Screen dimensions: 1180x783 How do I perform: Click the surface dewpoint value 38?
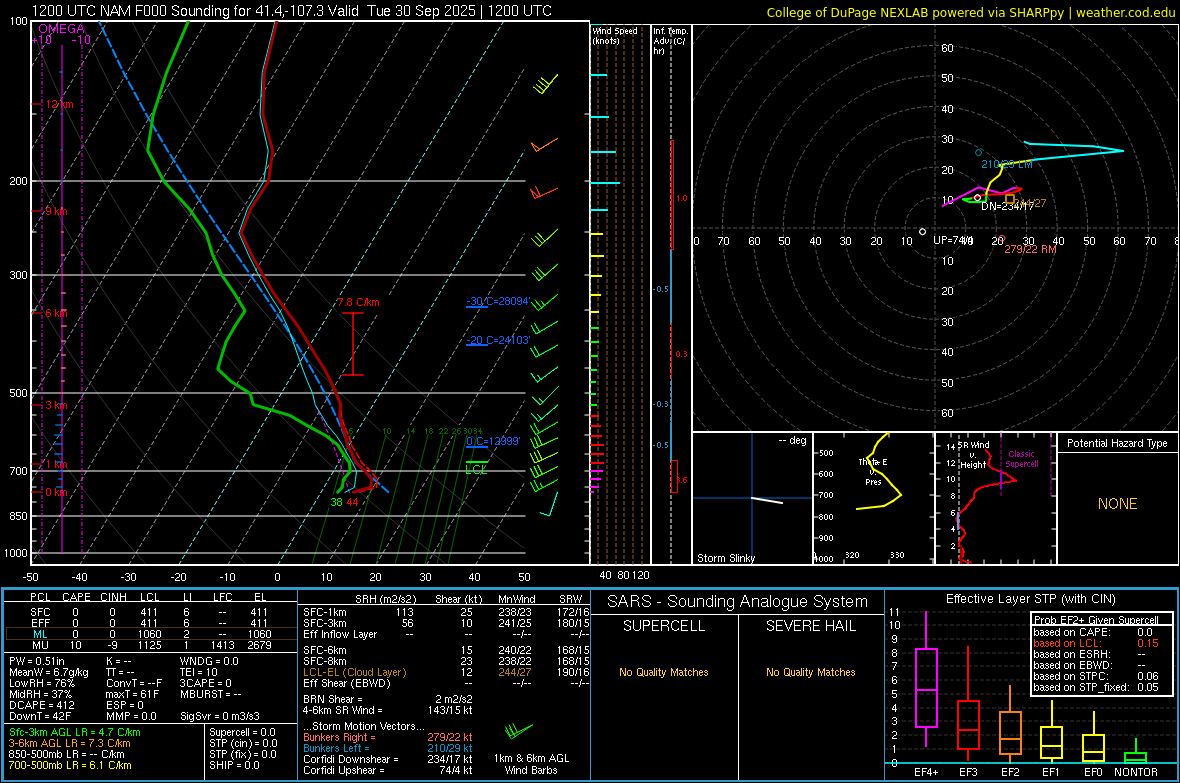(336, 502)
